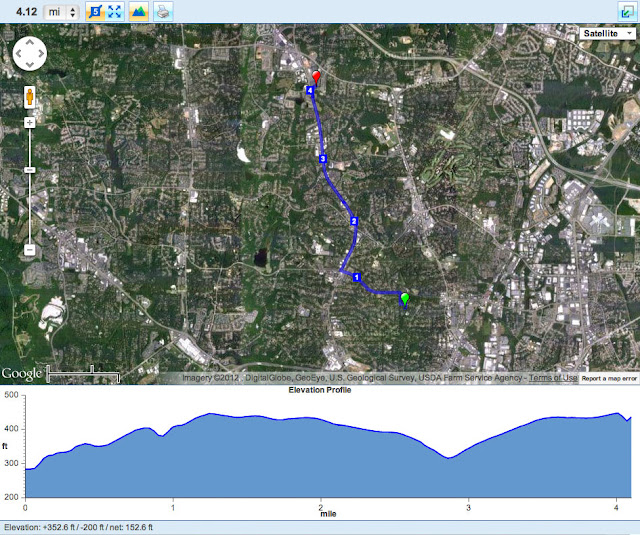Image resolution: width=640 pixels, height=535 pixels.
Task: Click mile marker 2 on the route
Action: pyautogui.click(x=354, y=221)
